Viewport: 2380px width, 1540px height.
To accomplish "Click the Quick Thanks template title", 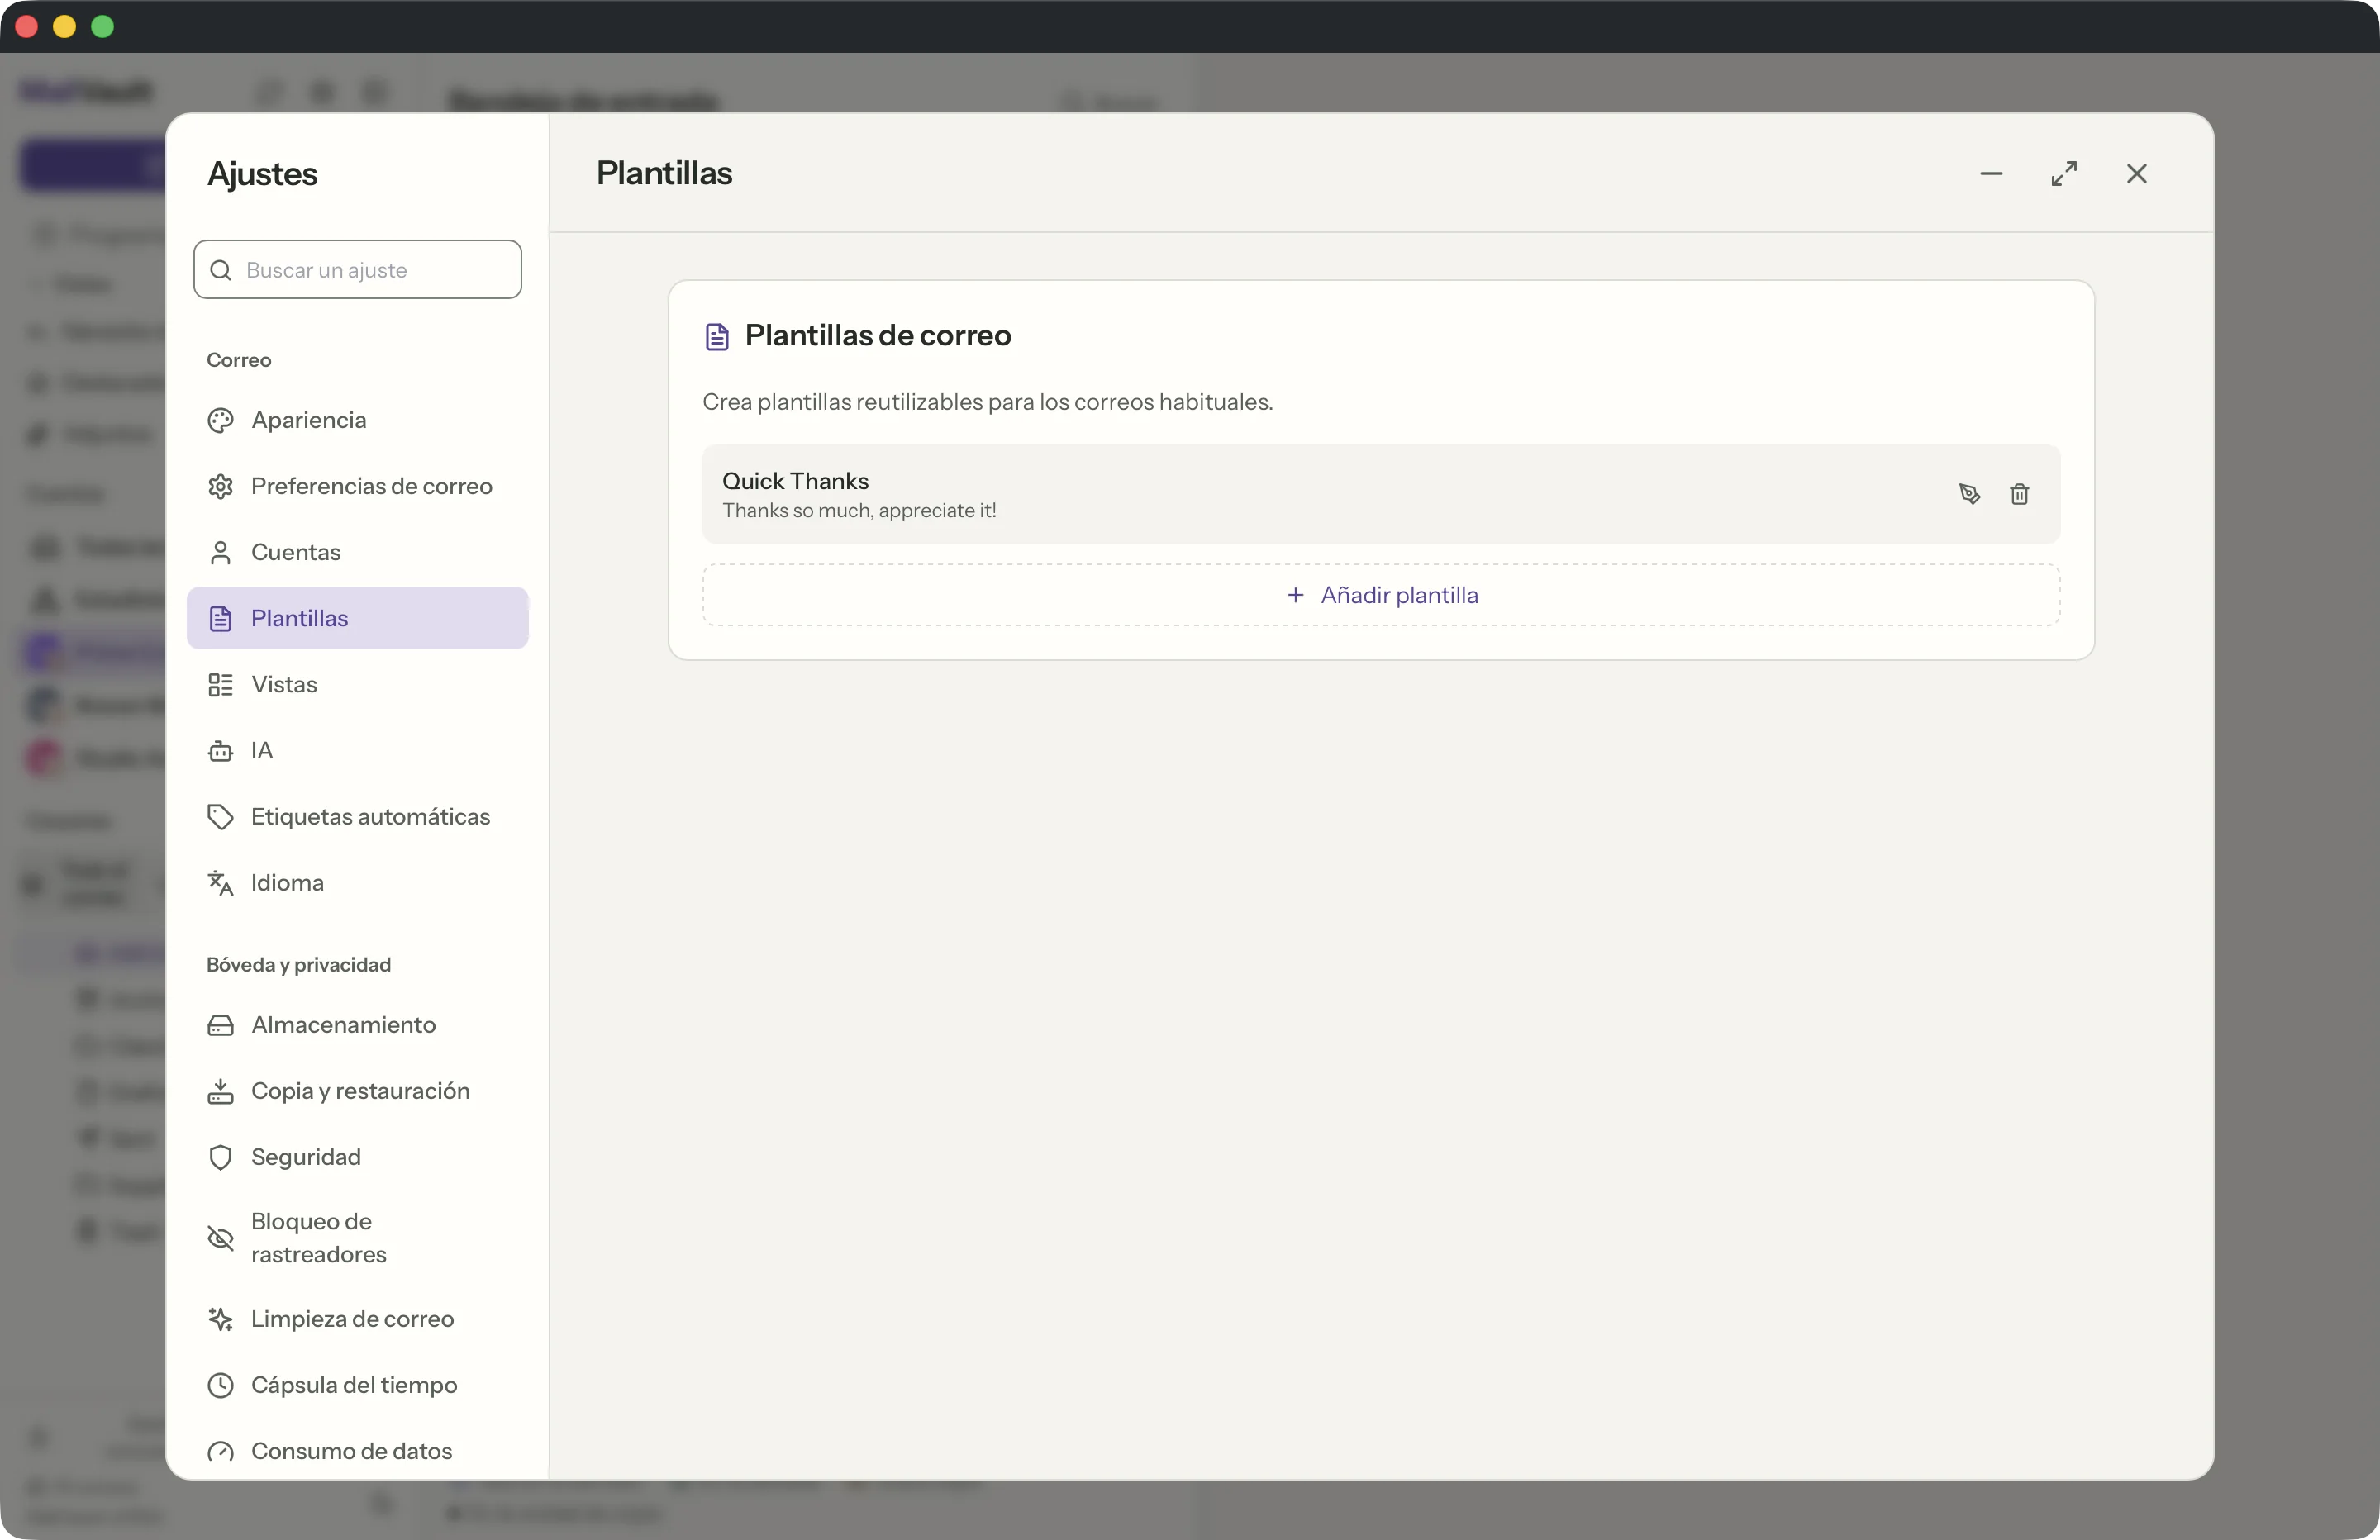I will (x=795, y=481).
